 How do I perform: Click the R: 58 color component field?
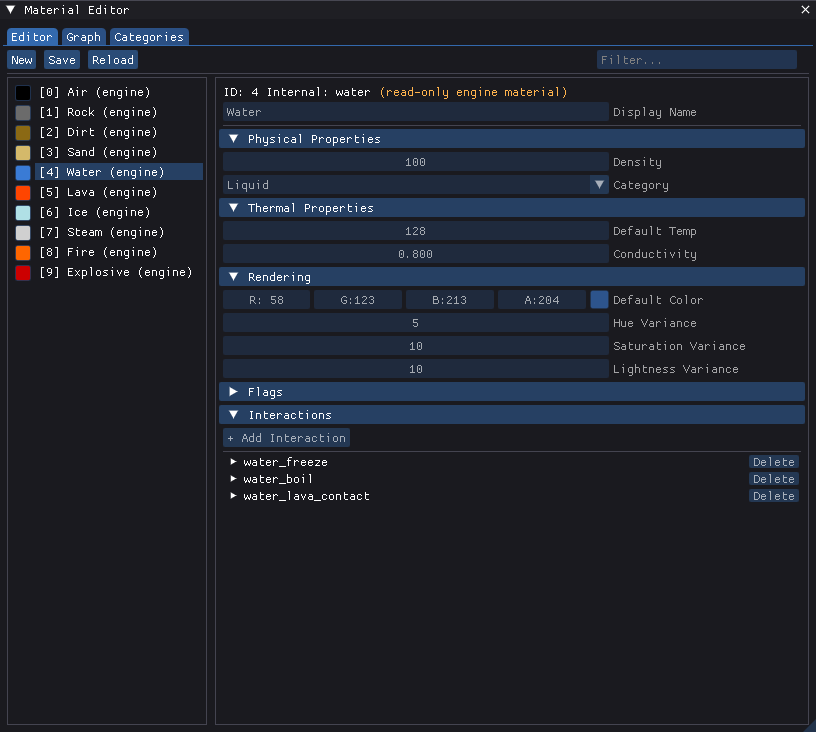point(266,300)
